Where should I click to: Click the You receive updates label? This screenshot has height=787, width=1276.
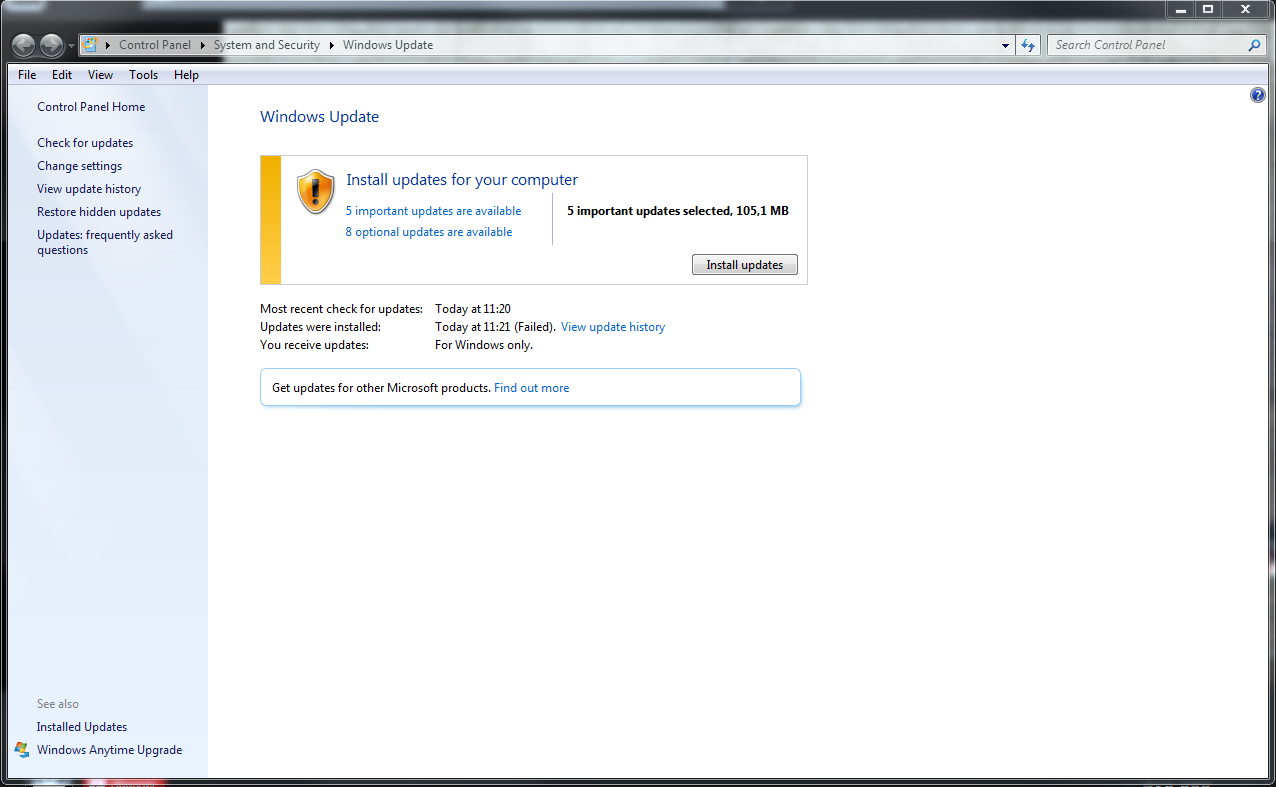click(315, 345)
